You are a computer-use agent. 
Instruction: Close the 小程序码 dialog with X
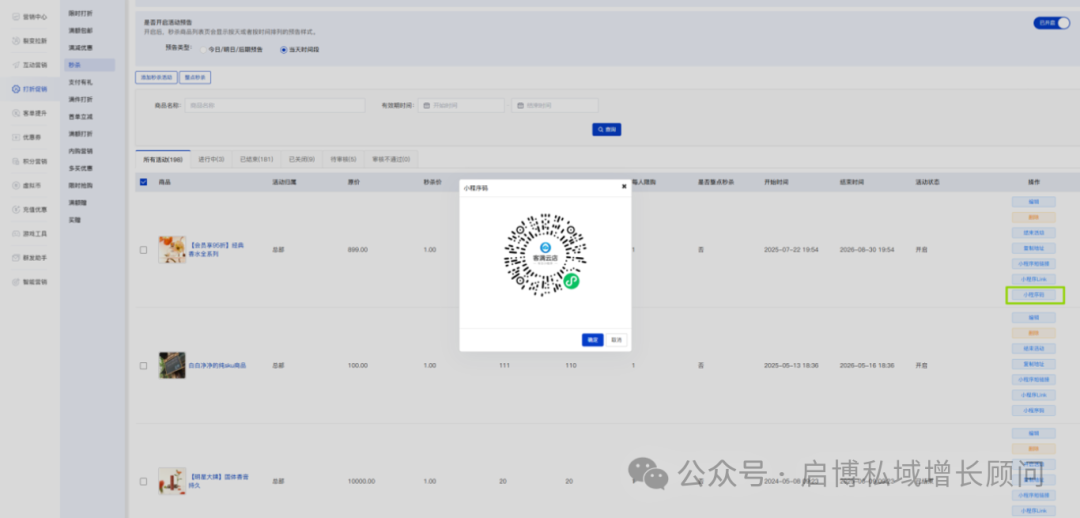point(624,186)
